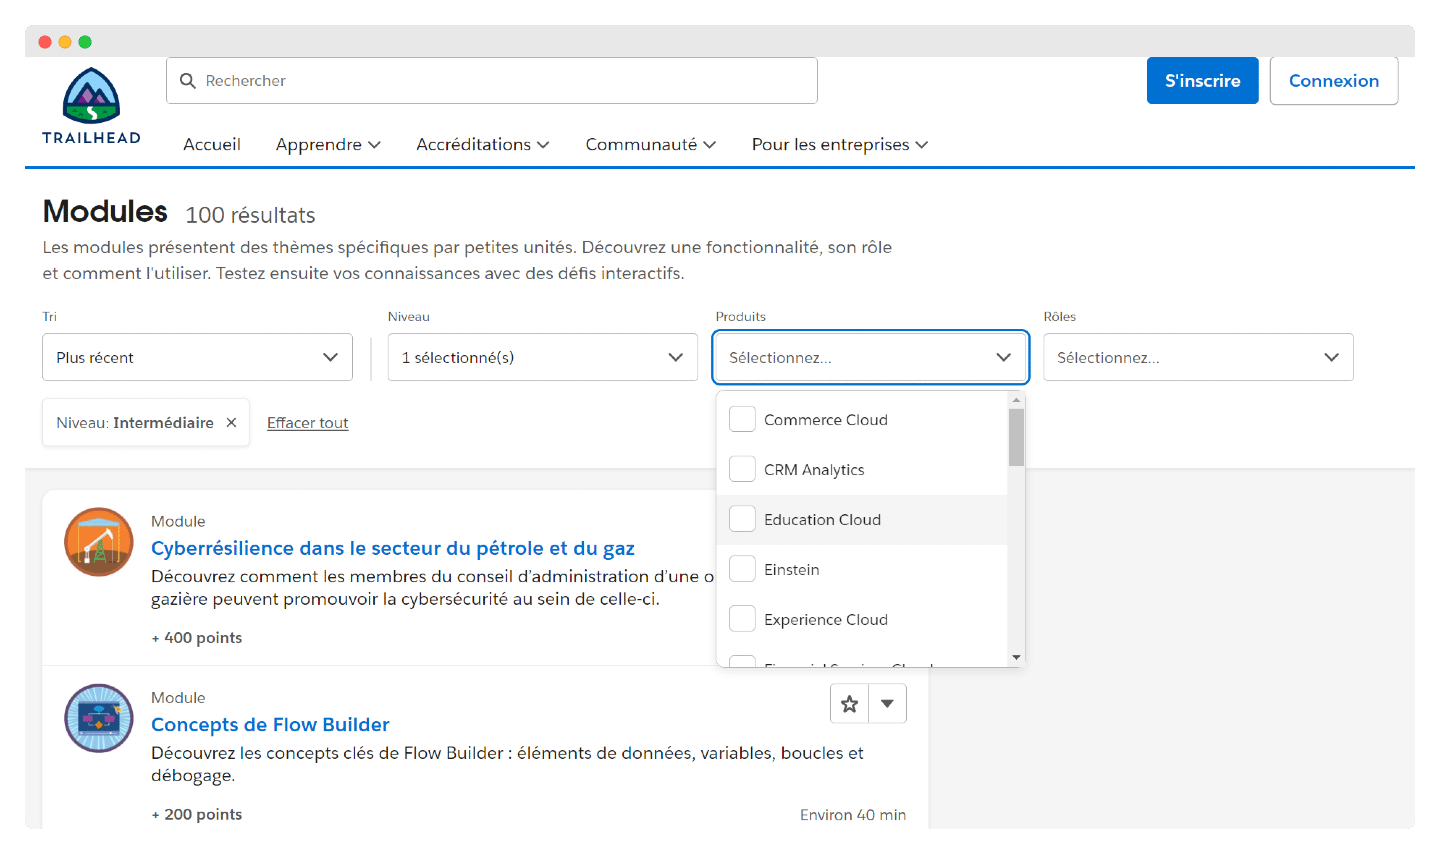Open the Tri sort dropdown
The height and width of the screenshot is (854, 1440).
point(197,357)
